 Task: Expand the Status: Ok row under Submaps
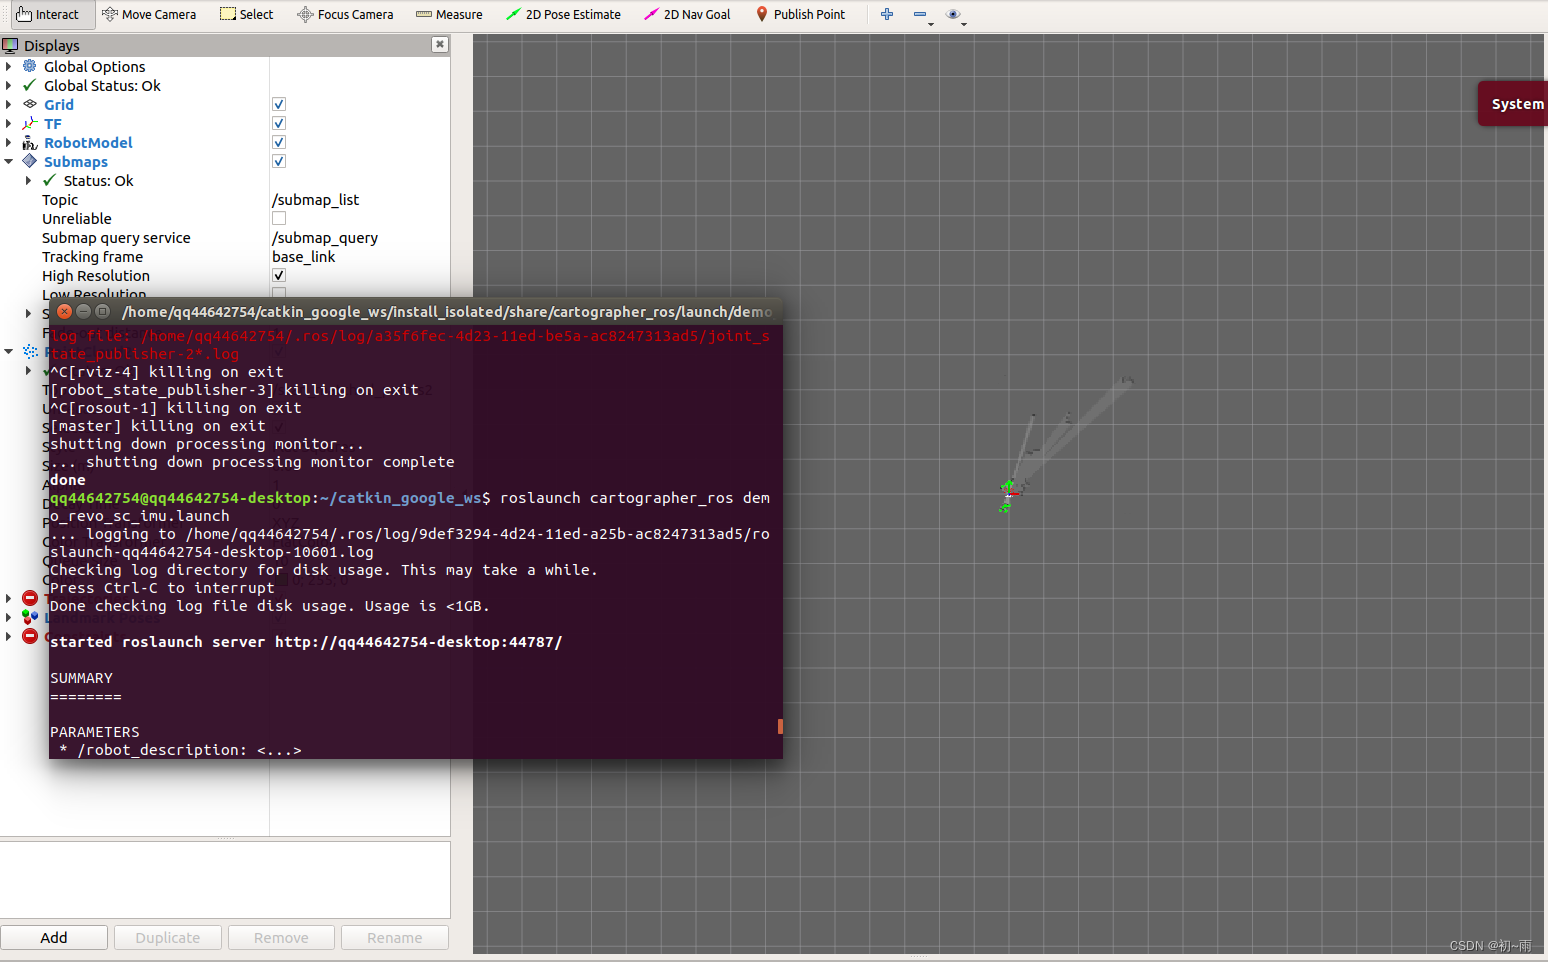28,180
